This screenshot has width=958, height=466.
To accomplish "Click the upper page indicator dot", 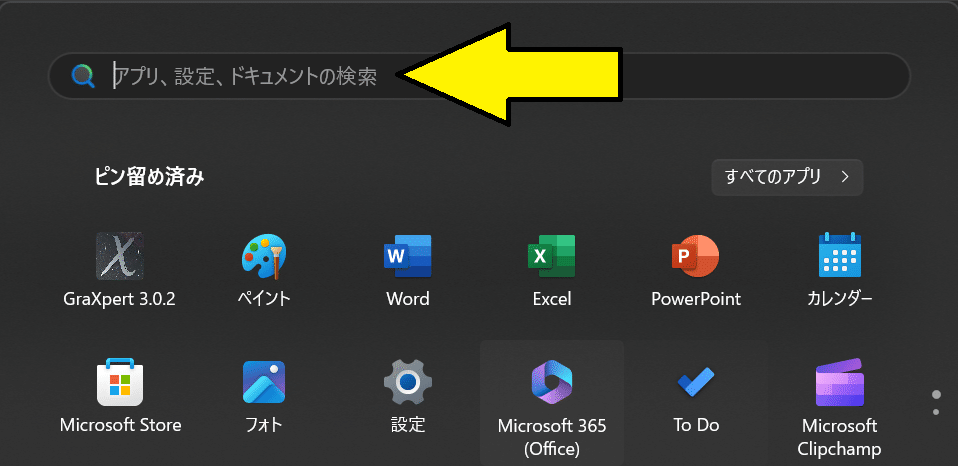I will pyautogui.click(x=936, y=395).
